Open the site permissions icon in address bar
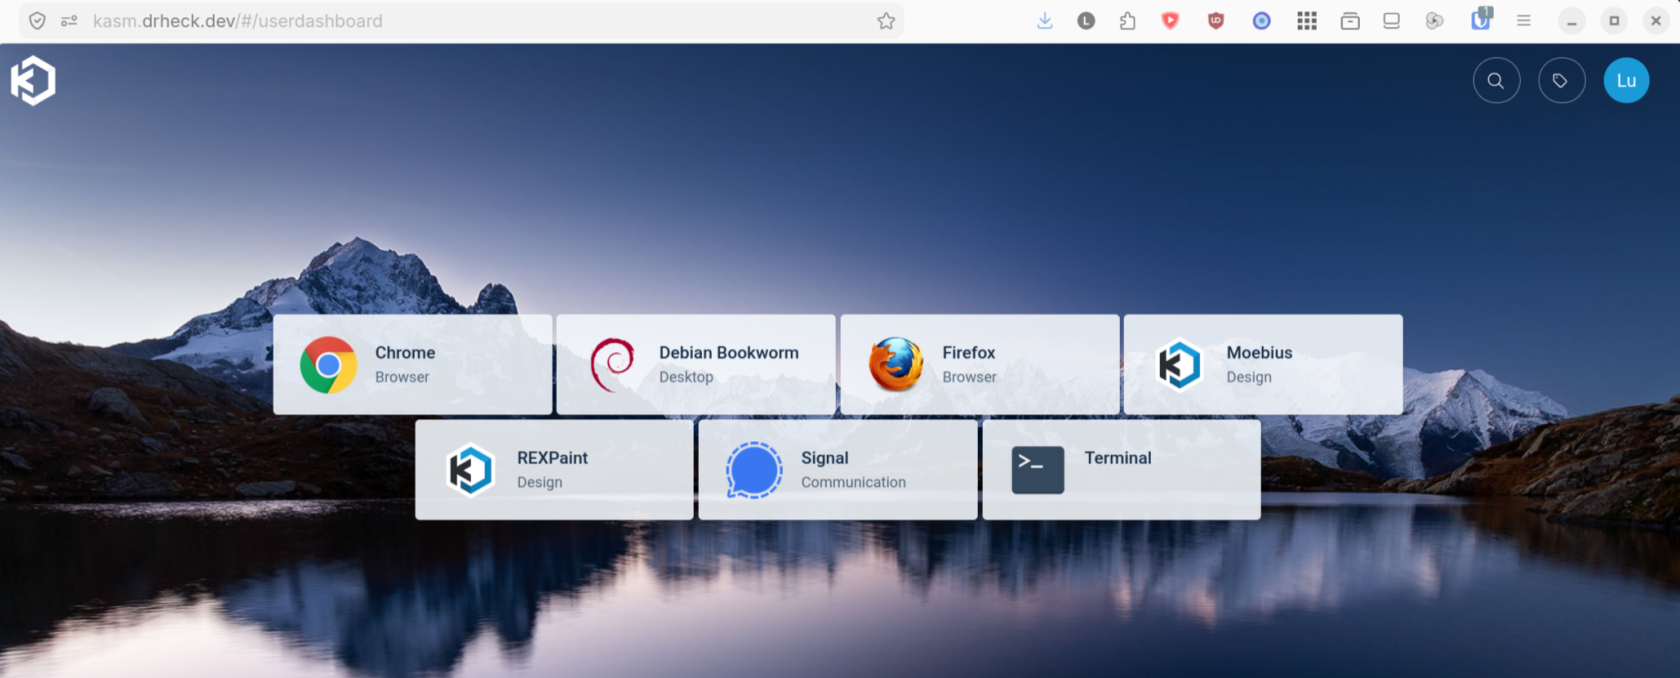Viewport: 1680px width, 678px height. pyautogui.click(x=69, y=21)
